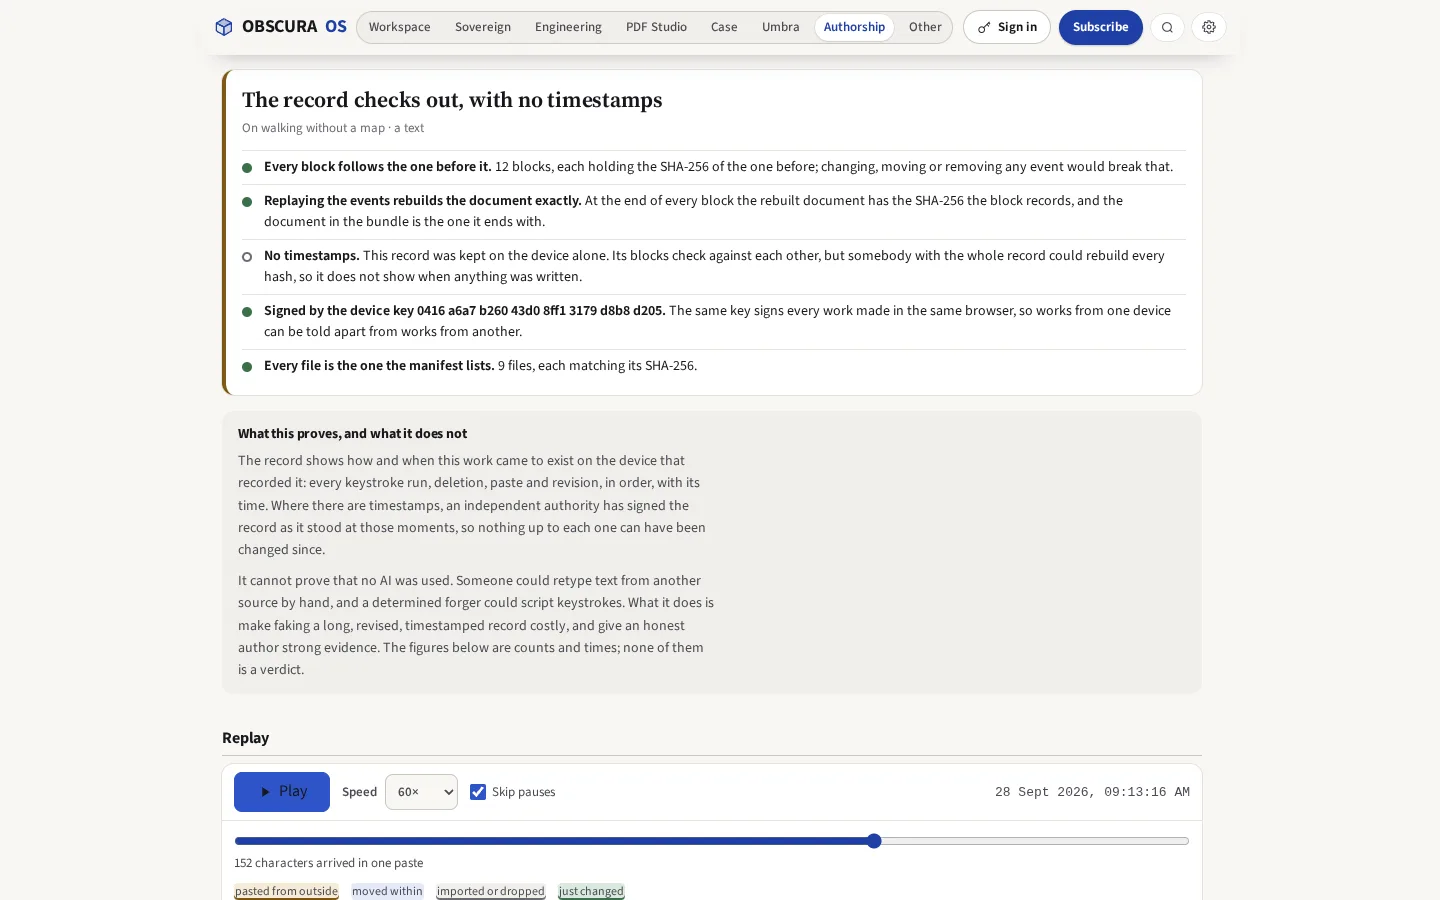
Task: Click the Subscribe button
Action: point(1101,27)
